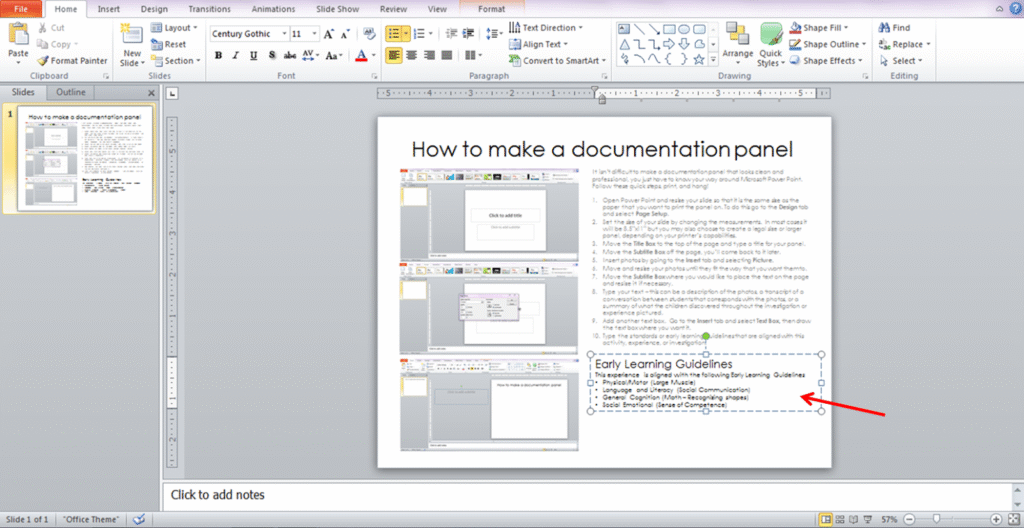1024x528 pixels.
Task: Justify the paragraph text
Action: click(447, 56)
